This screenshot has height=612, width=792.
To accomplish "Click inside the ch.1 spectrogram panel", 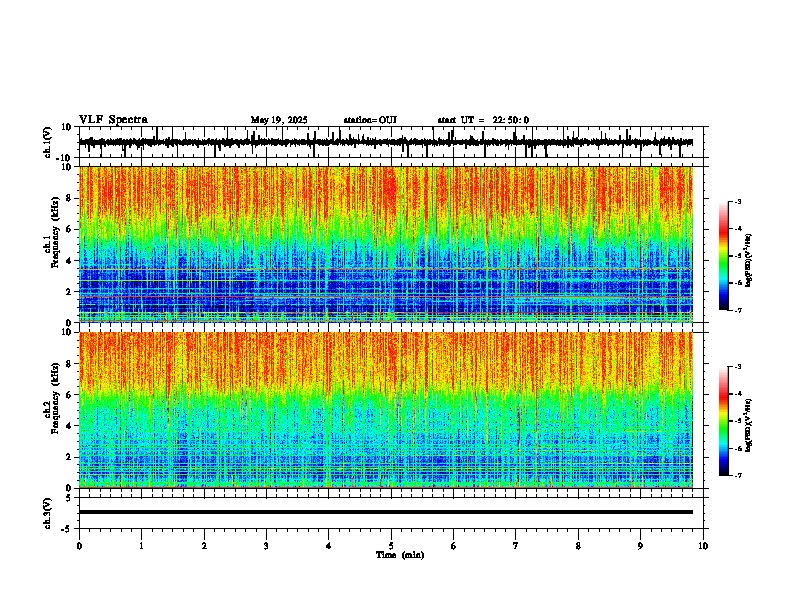I will coord(391,244).
